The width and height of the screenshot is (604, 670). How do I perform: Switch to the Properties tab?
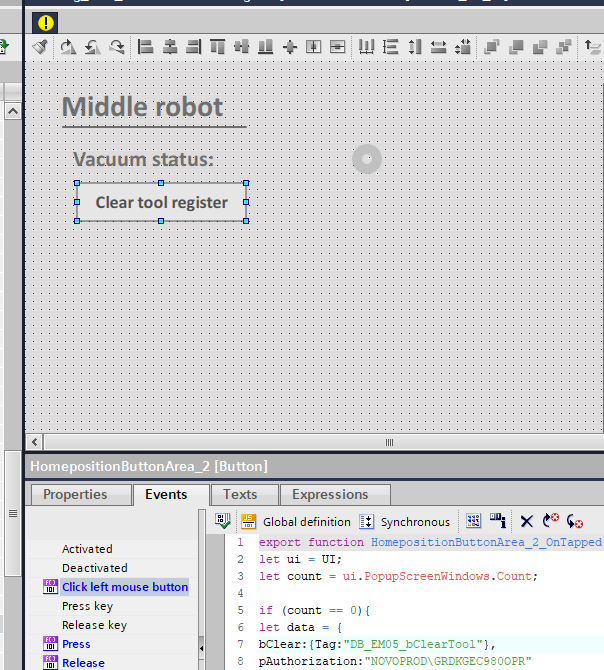pyautogui.click(x=81, y=494)
